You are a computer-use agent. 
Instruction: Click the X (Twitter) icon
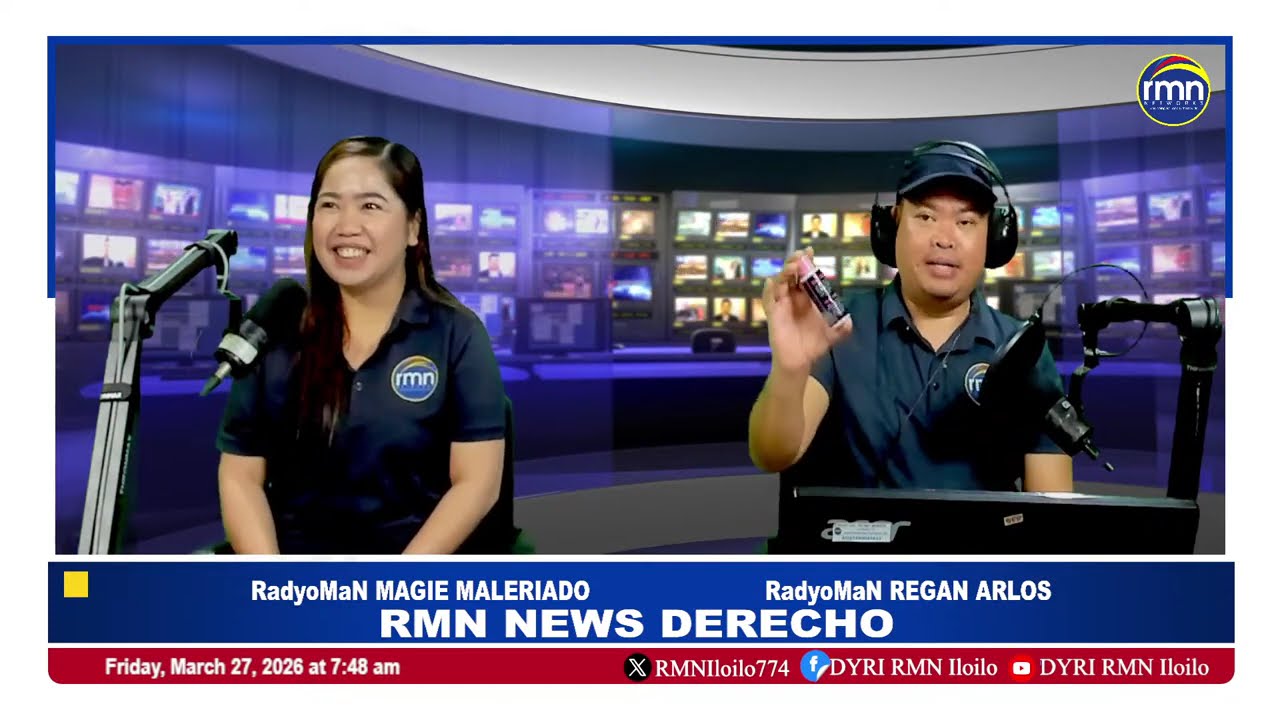point(637,667)
